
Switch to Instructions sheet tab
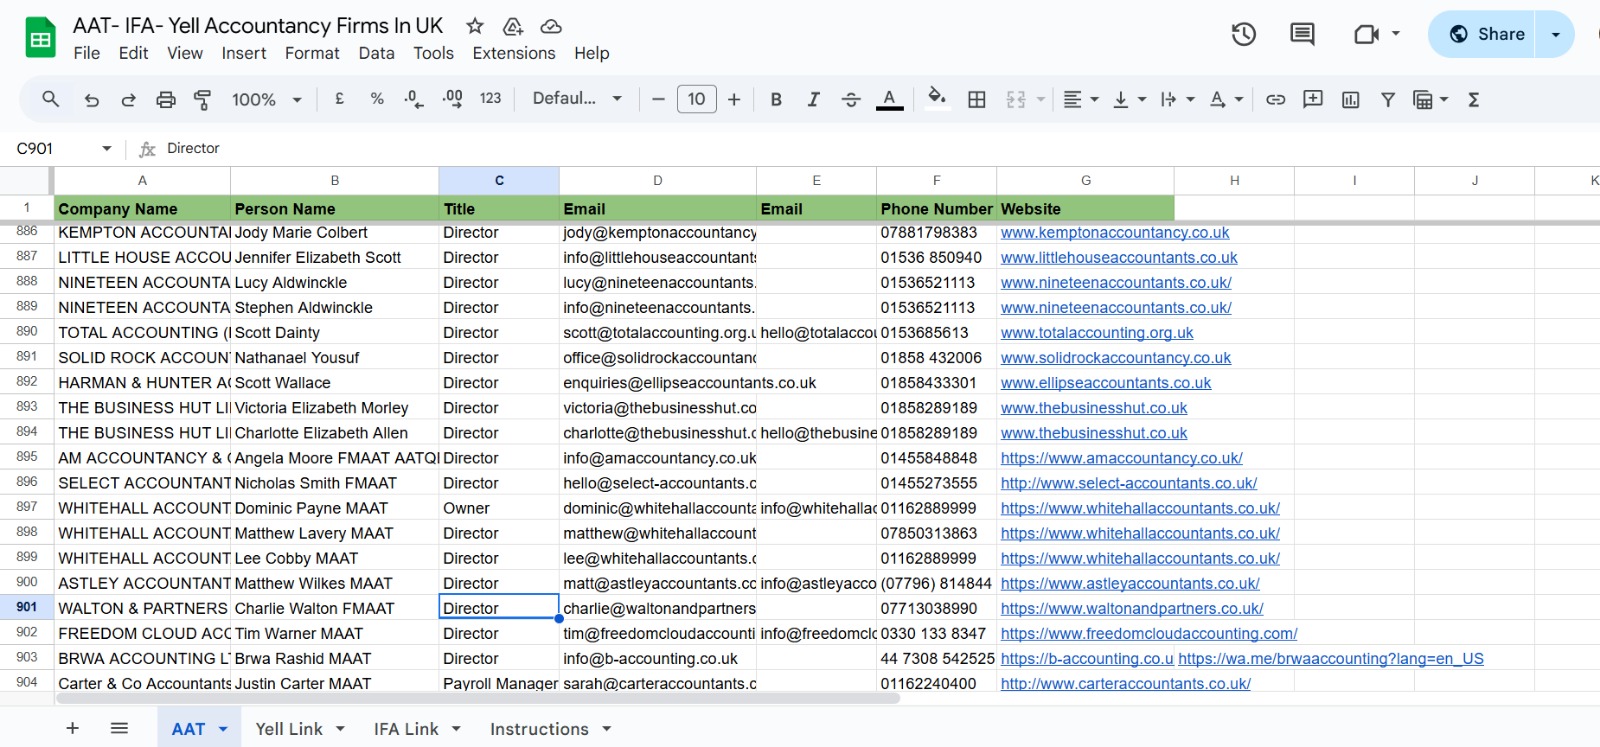pos(550,729)
